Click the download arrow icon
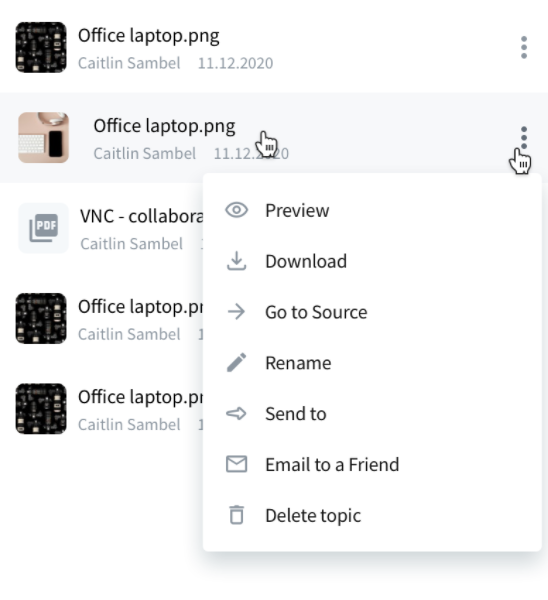This screenshot has width=548, height=600. [x=236, y=261]
